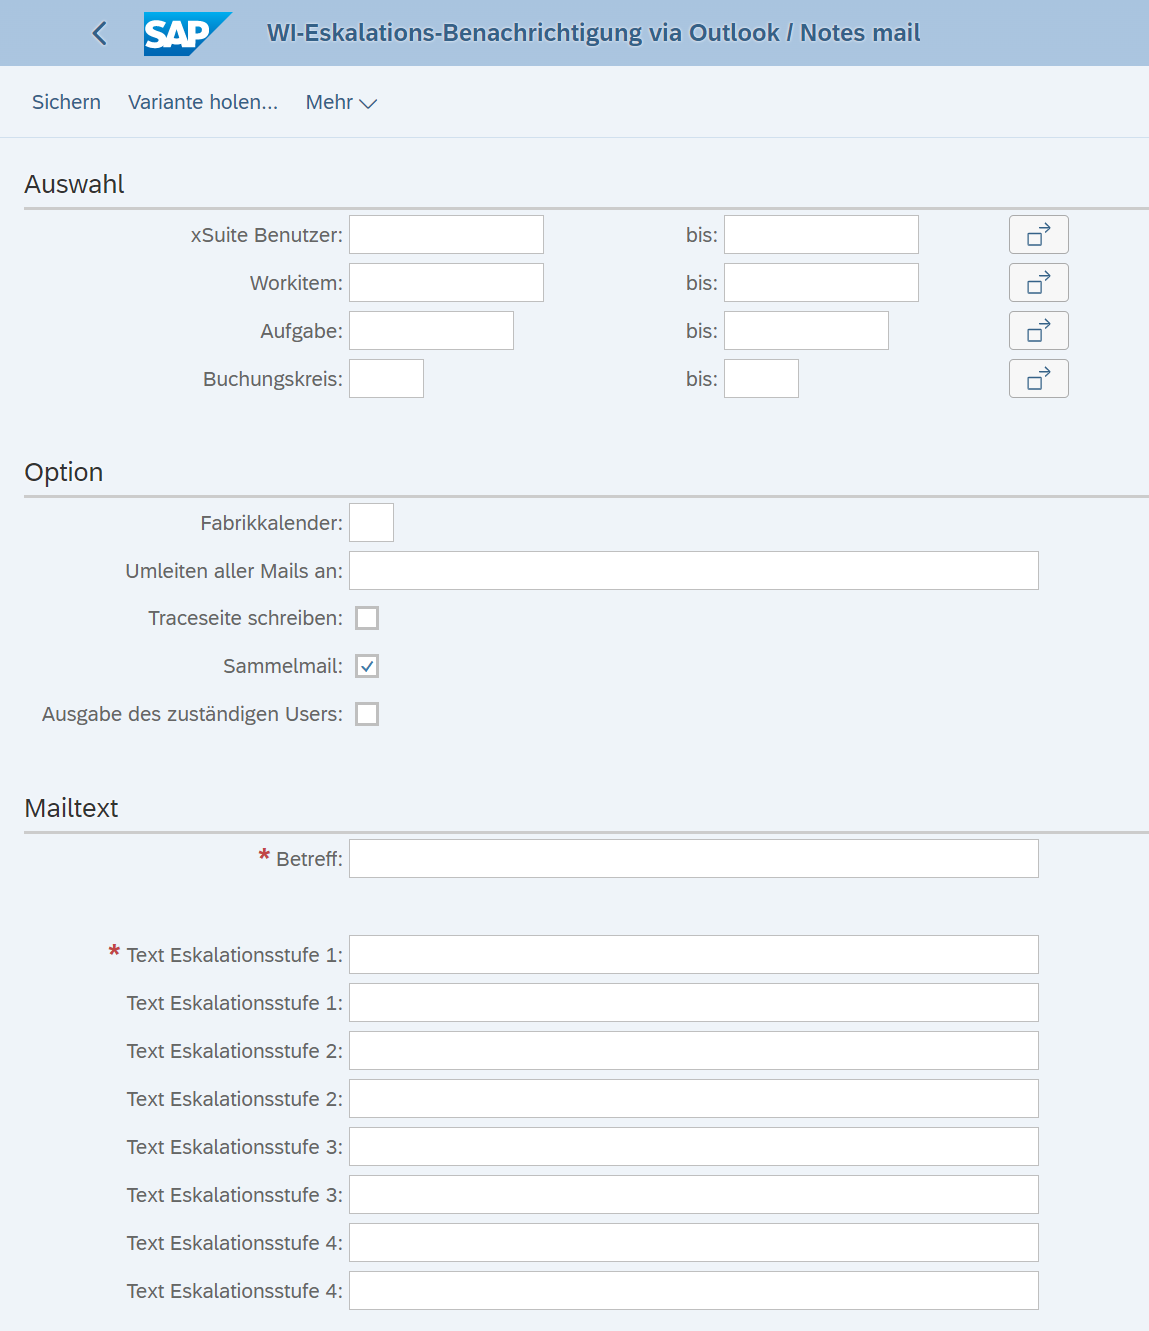Click Variante holen in the toolbar
Image resolution: width=1149 pixels, height=1331 pixels.
click(203, 101)
